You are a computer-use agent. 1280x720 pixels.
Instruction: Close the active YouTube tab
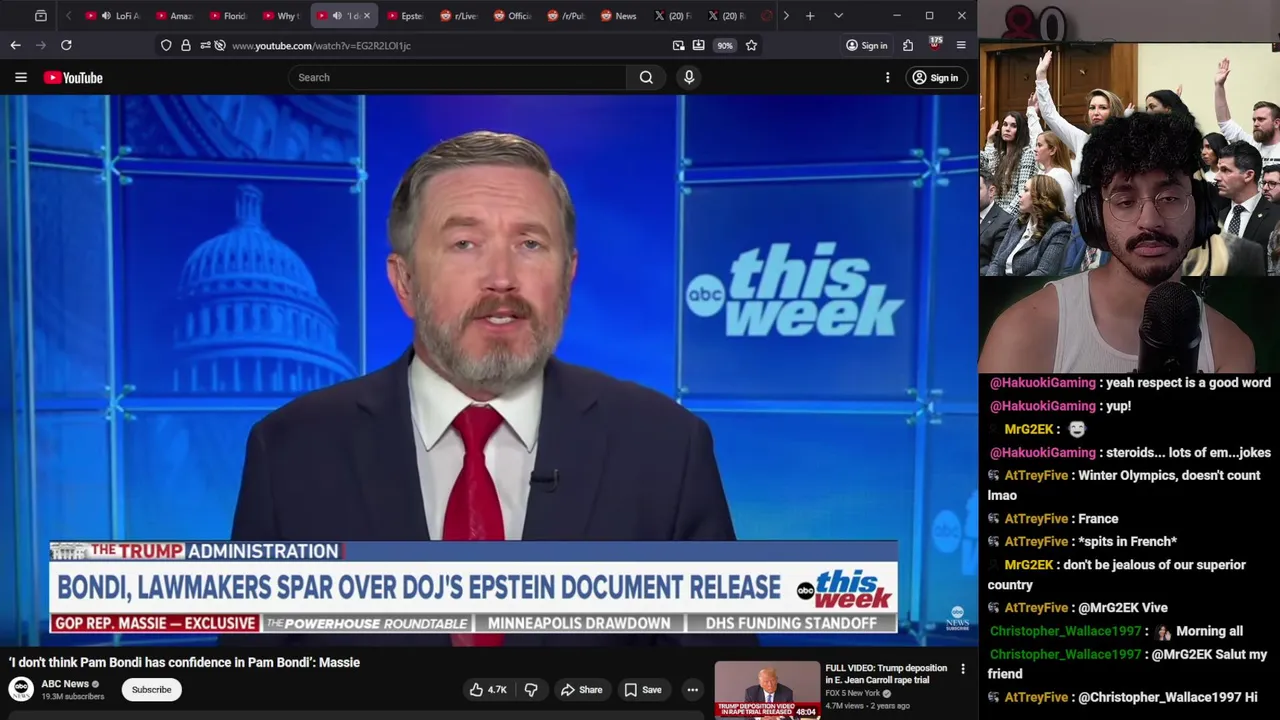tap(366, 16)
